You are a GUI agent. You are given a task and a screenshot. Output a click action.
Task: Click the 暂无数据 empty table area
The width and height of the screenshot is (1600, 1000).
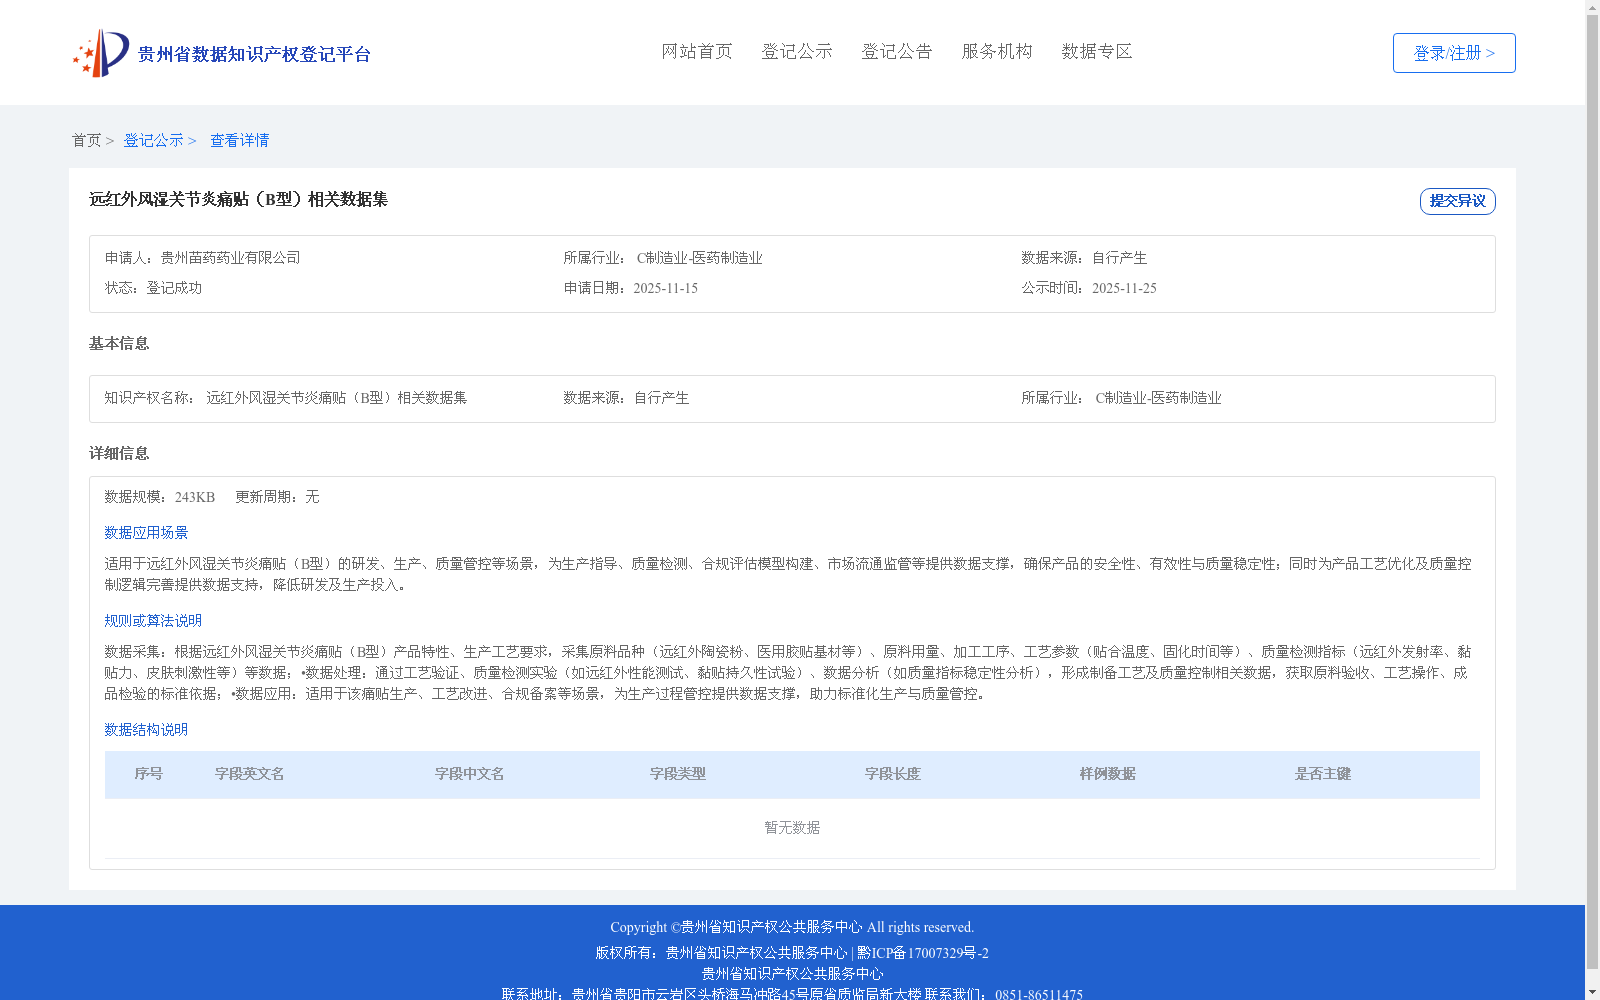tap(790, 827)
